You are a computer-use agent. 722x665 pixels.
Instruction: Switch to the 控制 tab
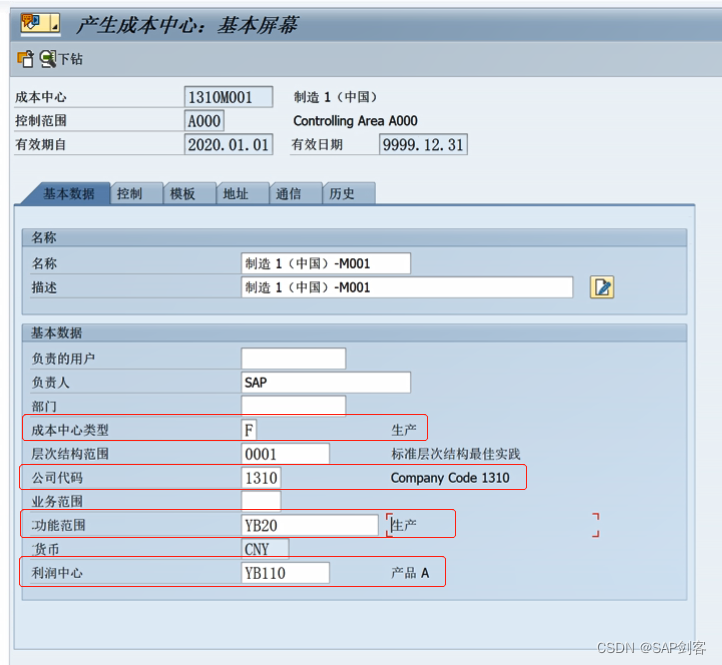(x=137, y=193)
